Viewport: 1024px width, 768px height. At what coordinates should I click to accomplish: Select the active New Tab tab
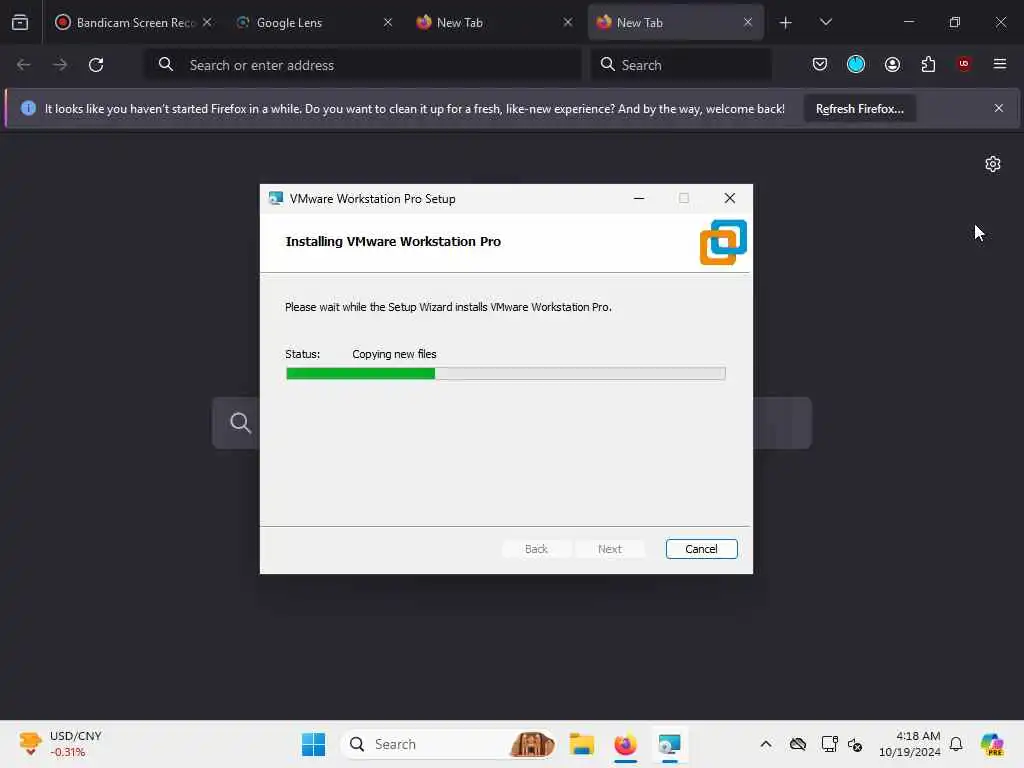[x=675, y=22]
